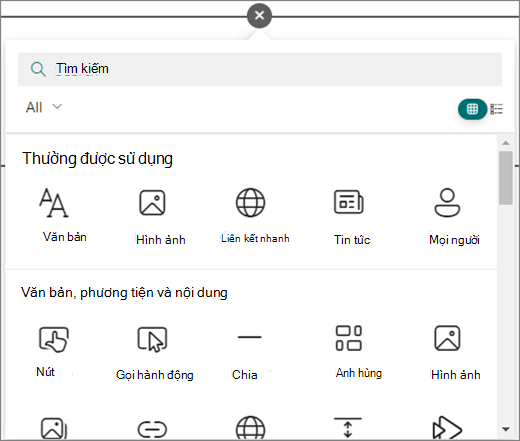The width and height of the screenshot is (520, 441).
Task: Select the globe icon in the bottom row
Action: [x=250, y=428]
